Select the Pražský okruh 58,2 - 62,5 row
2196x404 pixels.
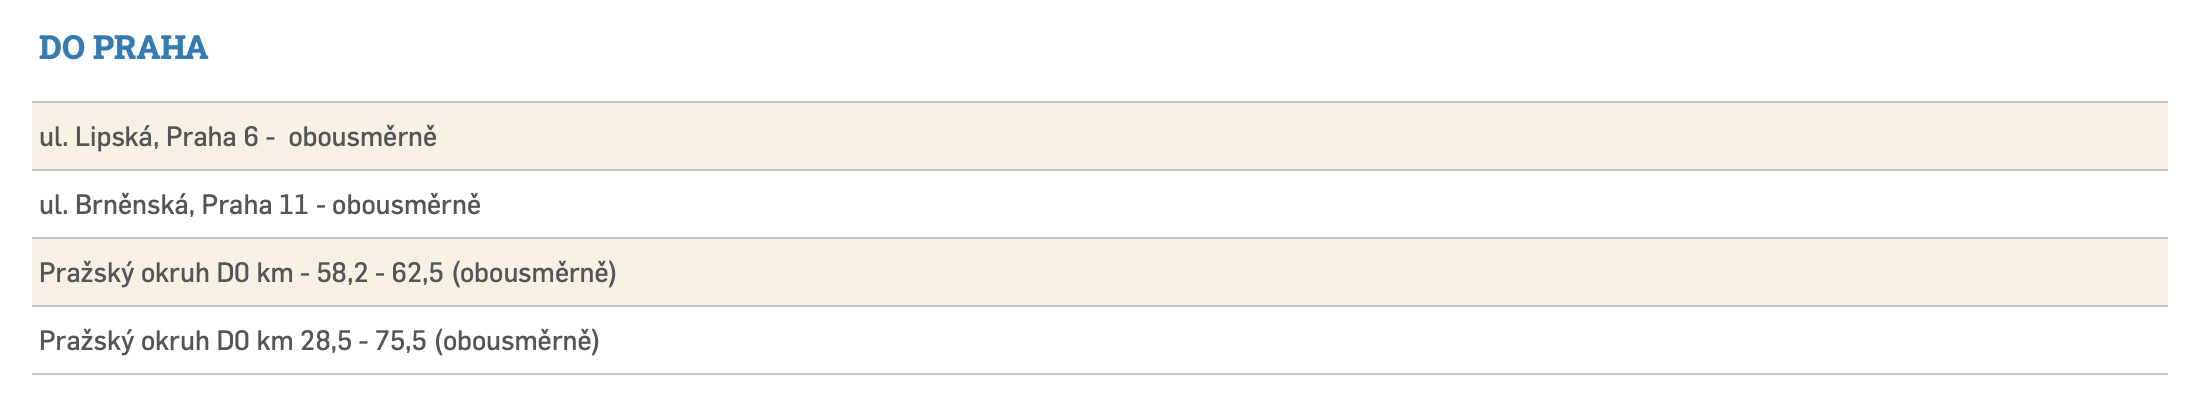pos(1098,272)
